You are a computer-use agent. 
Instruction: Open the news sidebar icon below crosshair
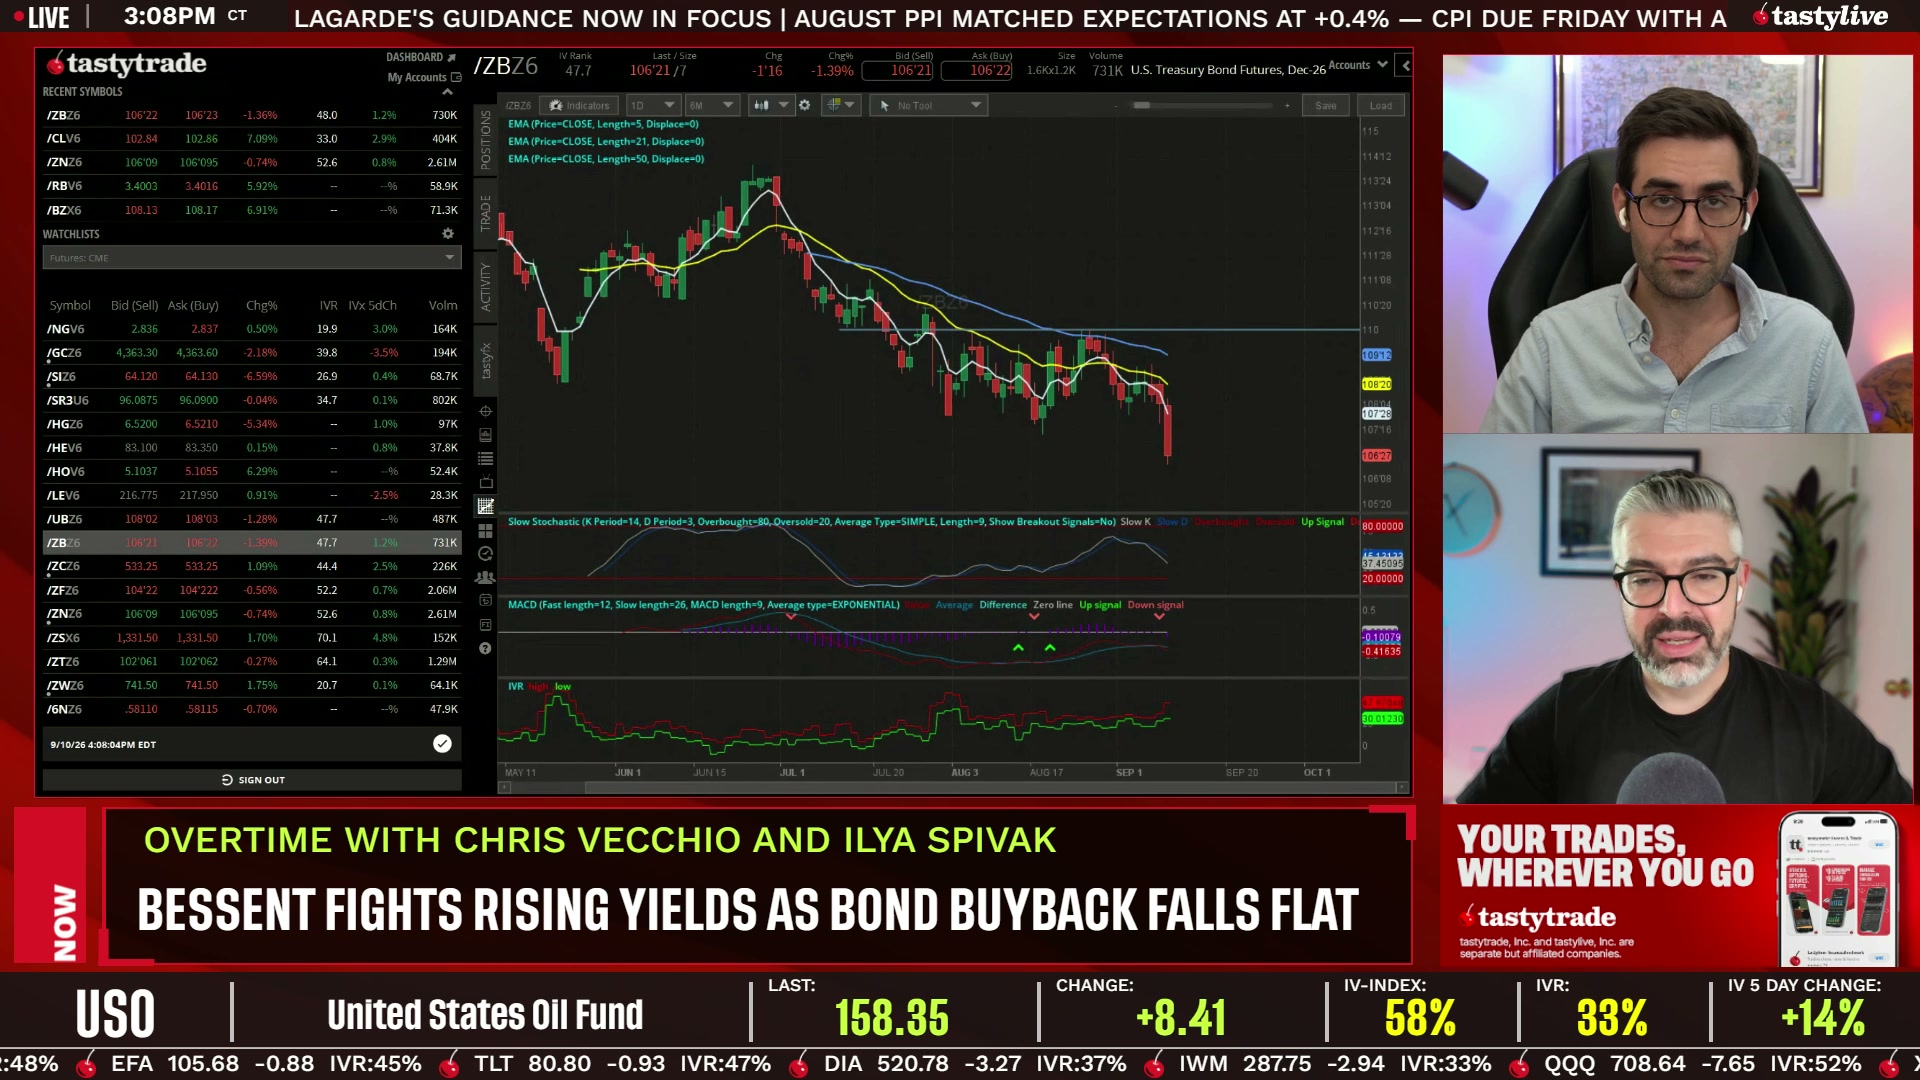[x=485, y=435]
